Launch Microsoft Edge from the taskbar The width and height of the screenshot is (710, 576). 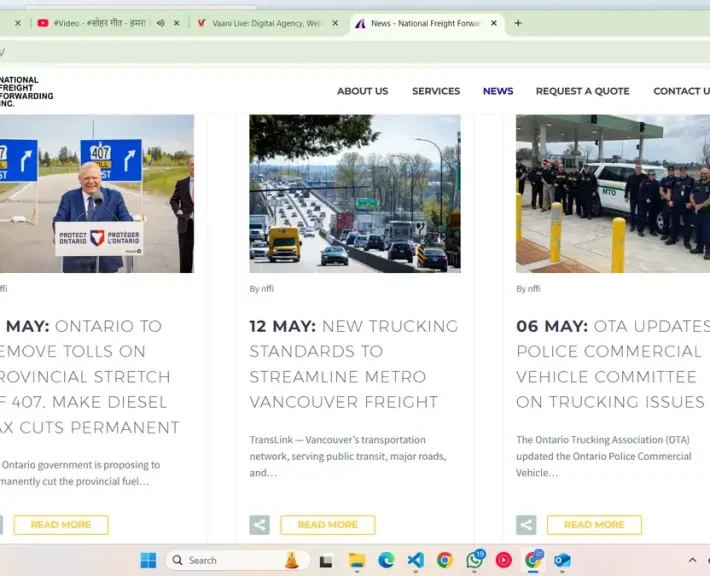386,561
